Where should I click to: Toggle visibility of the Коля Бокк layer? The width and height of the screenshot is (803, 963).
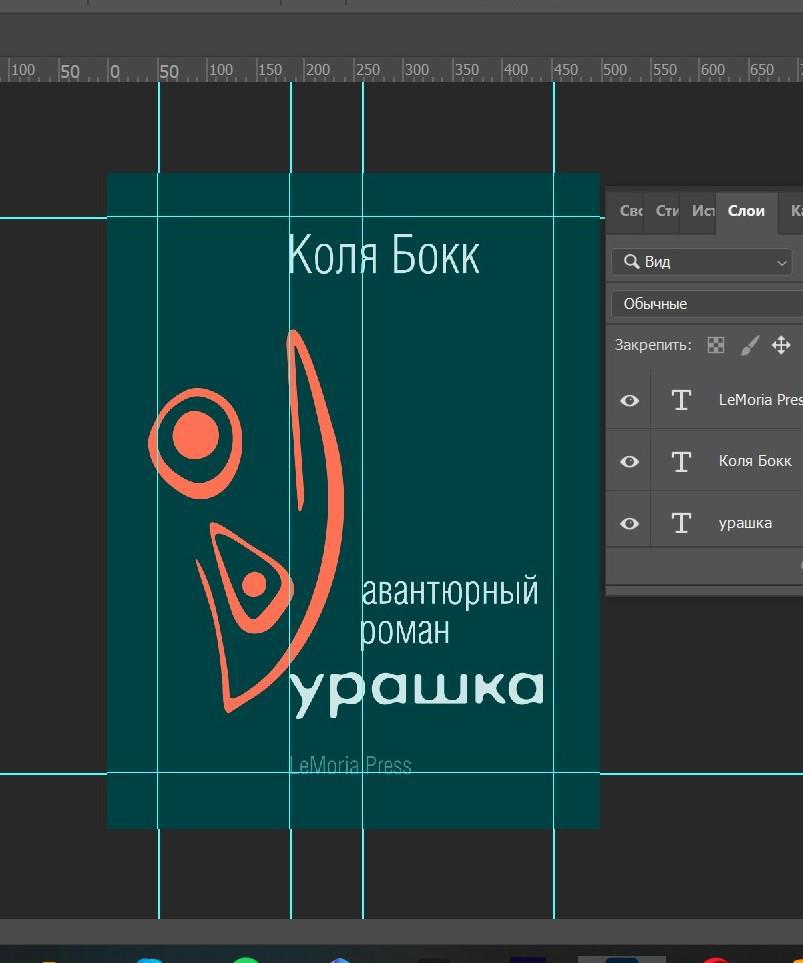click(629, 461)
